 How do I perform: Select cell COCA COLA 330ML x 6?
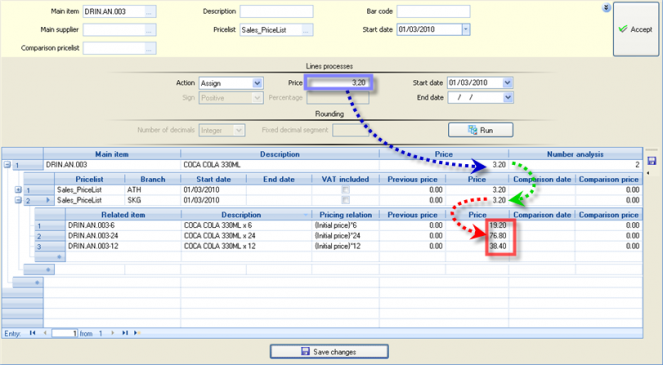[x=247, y=225]
